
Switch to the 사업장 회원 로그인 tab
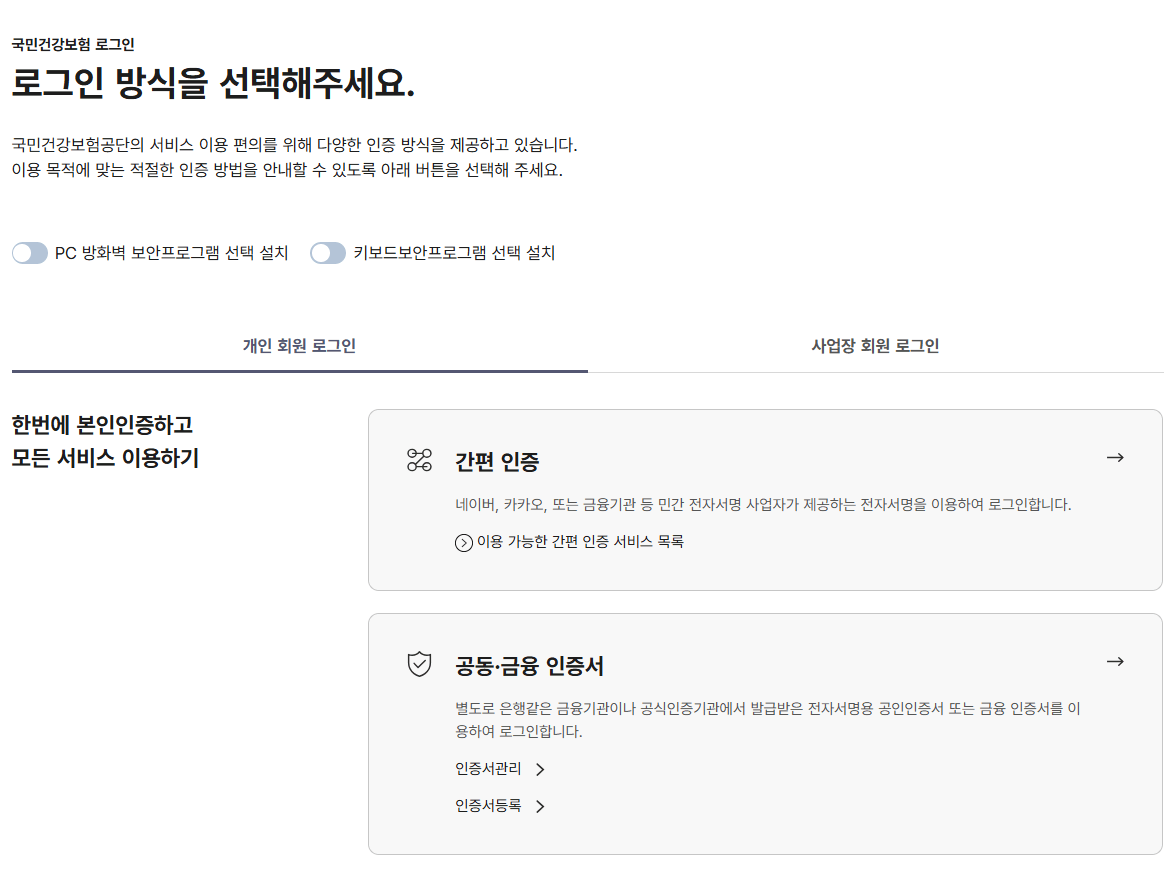coord(874,344)
